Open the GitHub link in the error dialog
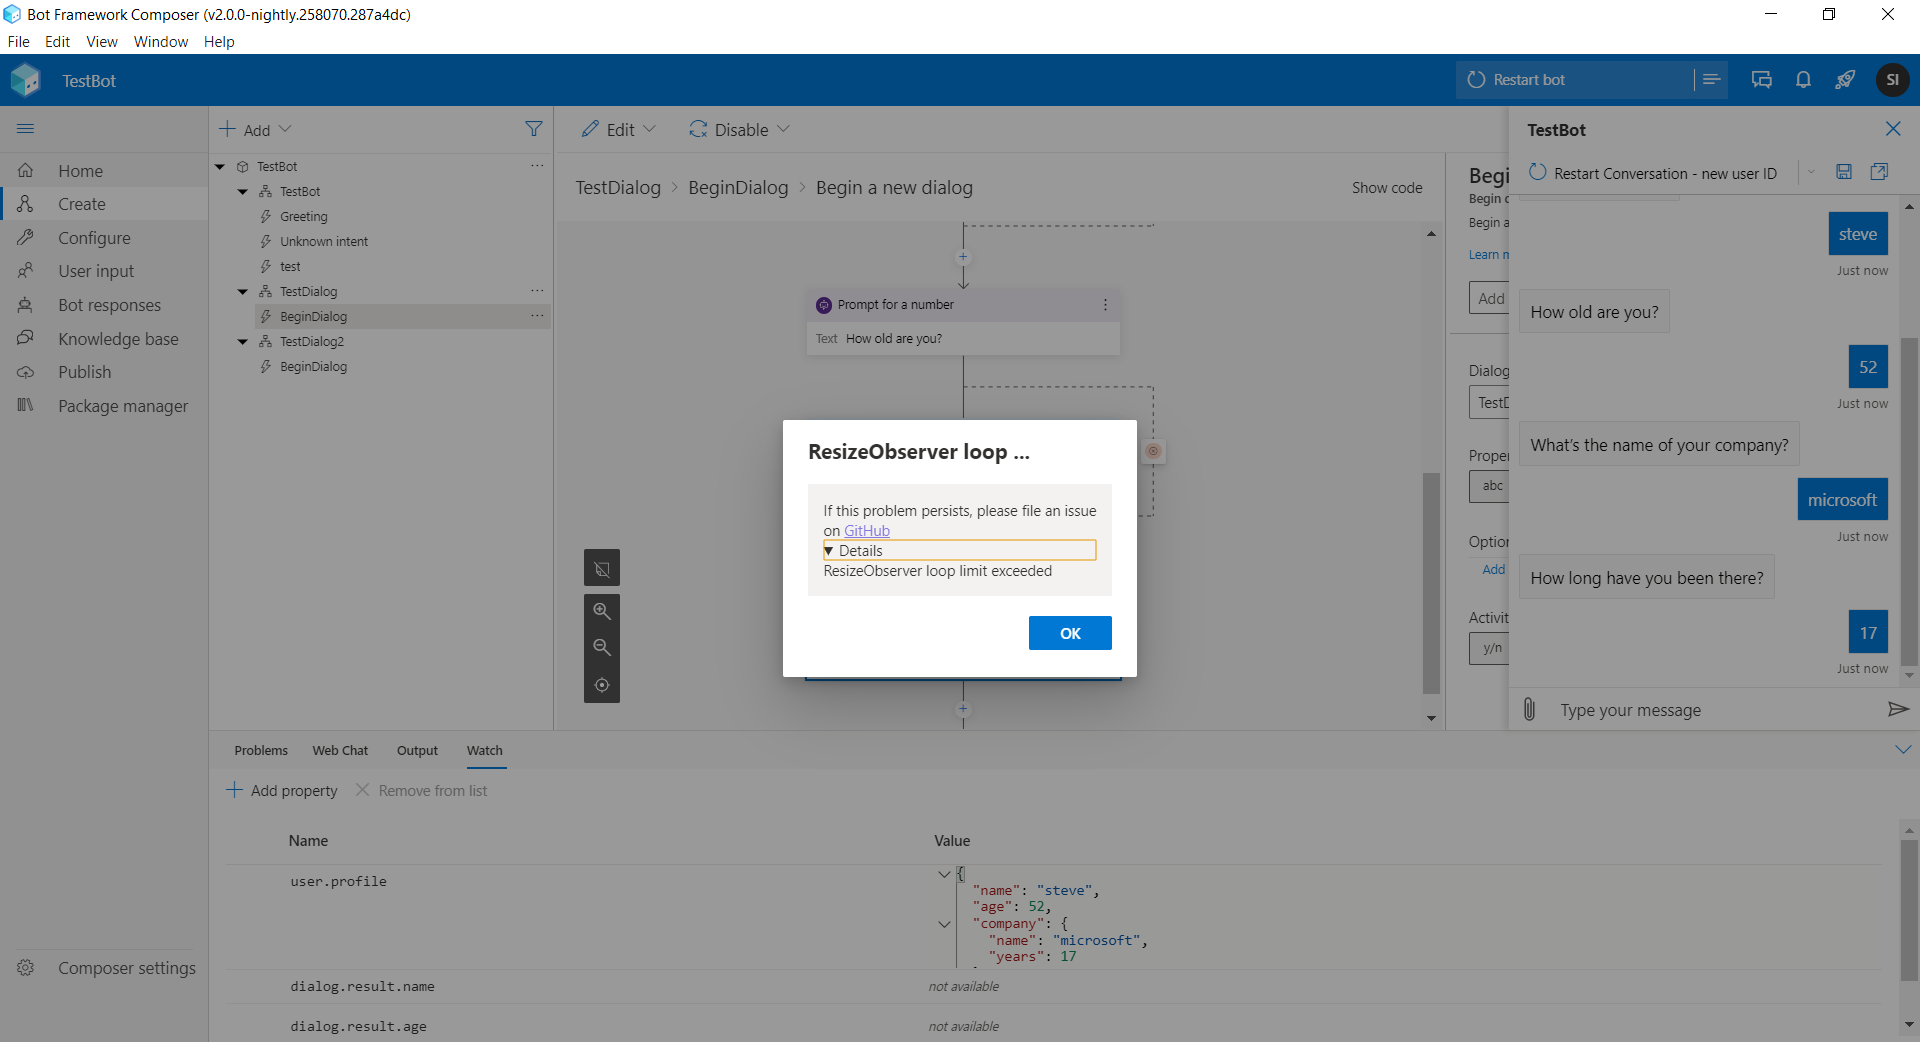Image resolution: width=1920 pixels, height=1042 pixels. click(x=866, y=530)
